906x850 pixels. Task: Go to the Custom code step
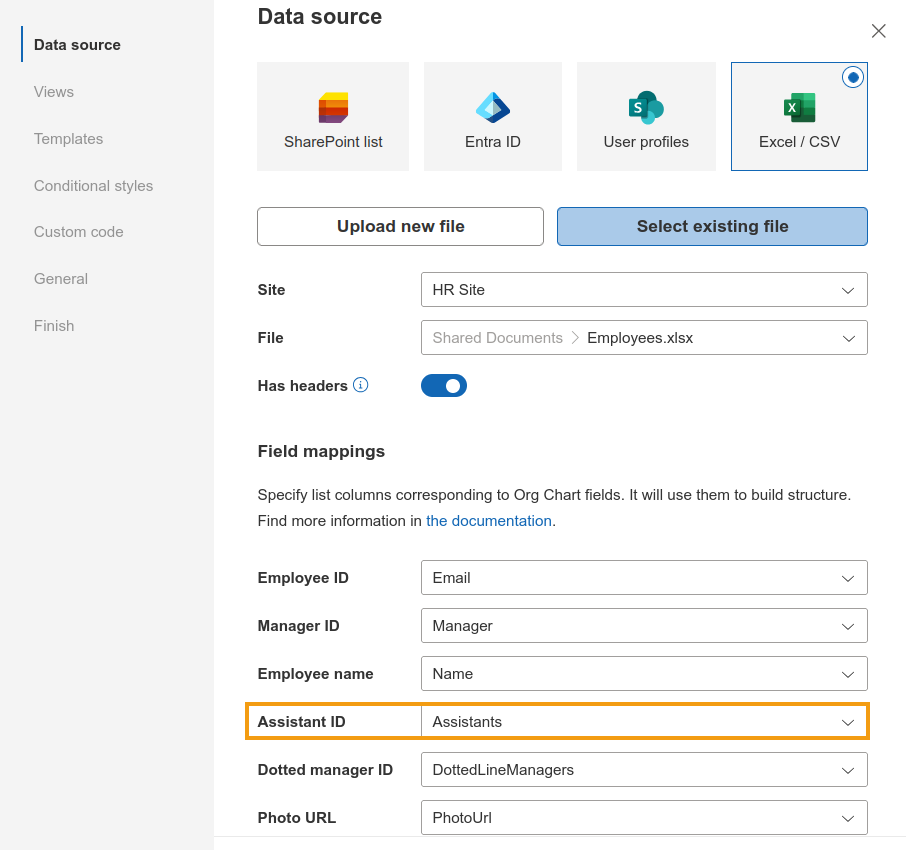coord(79,232)
